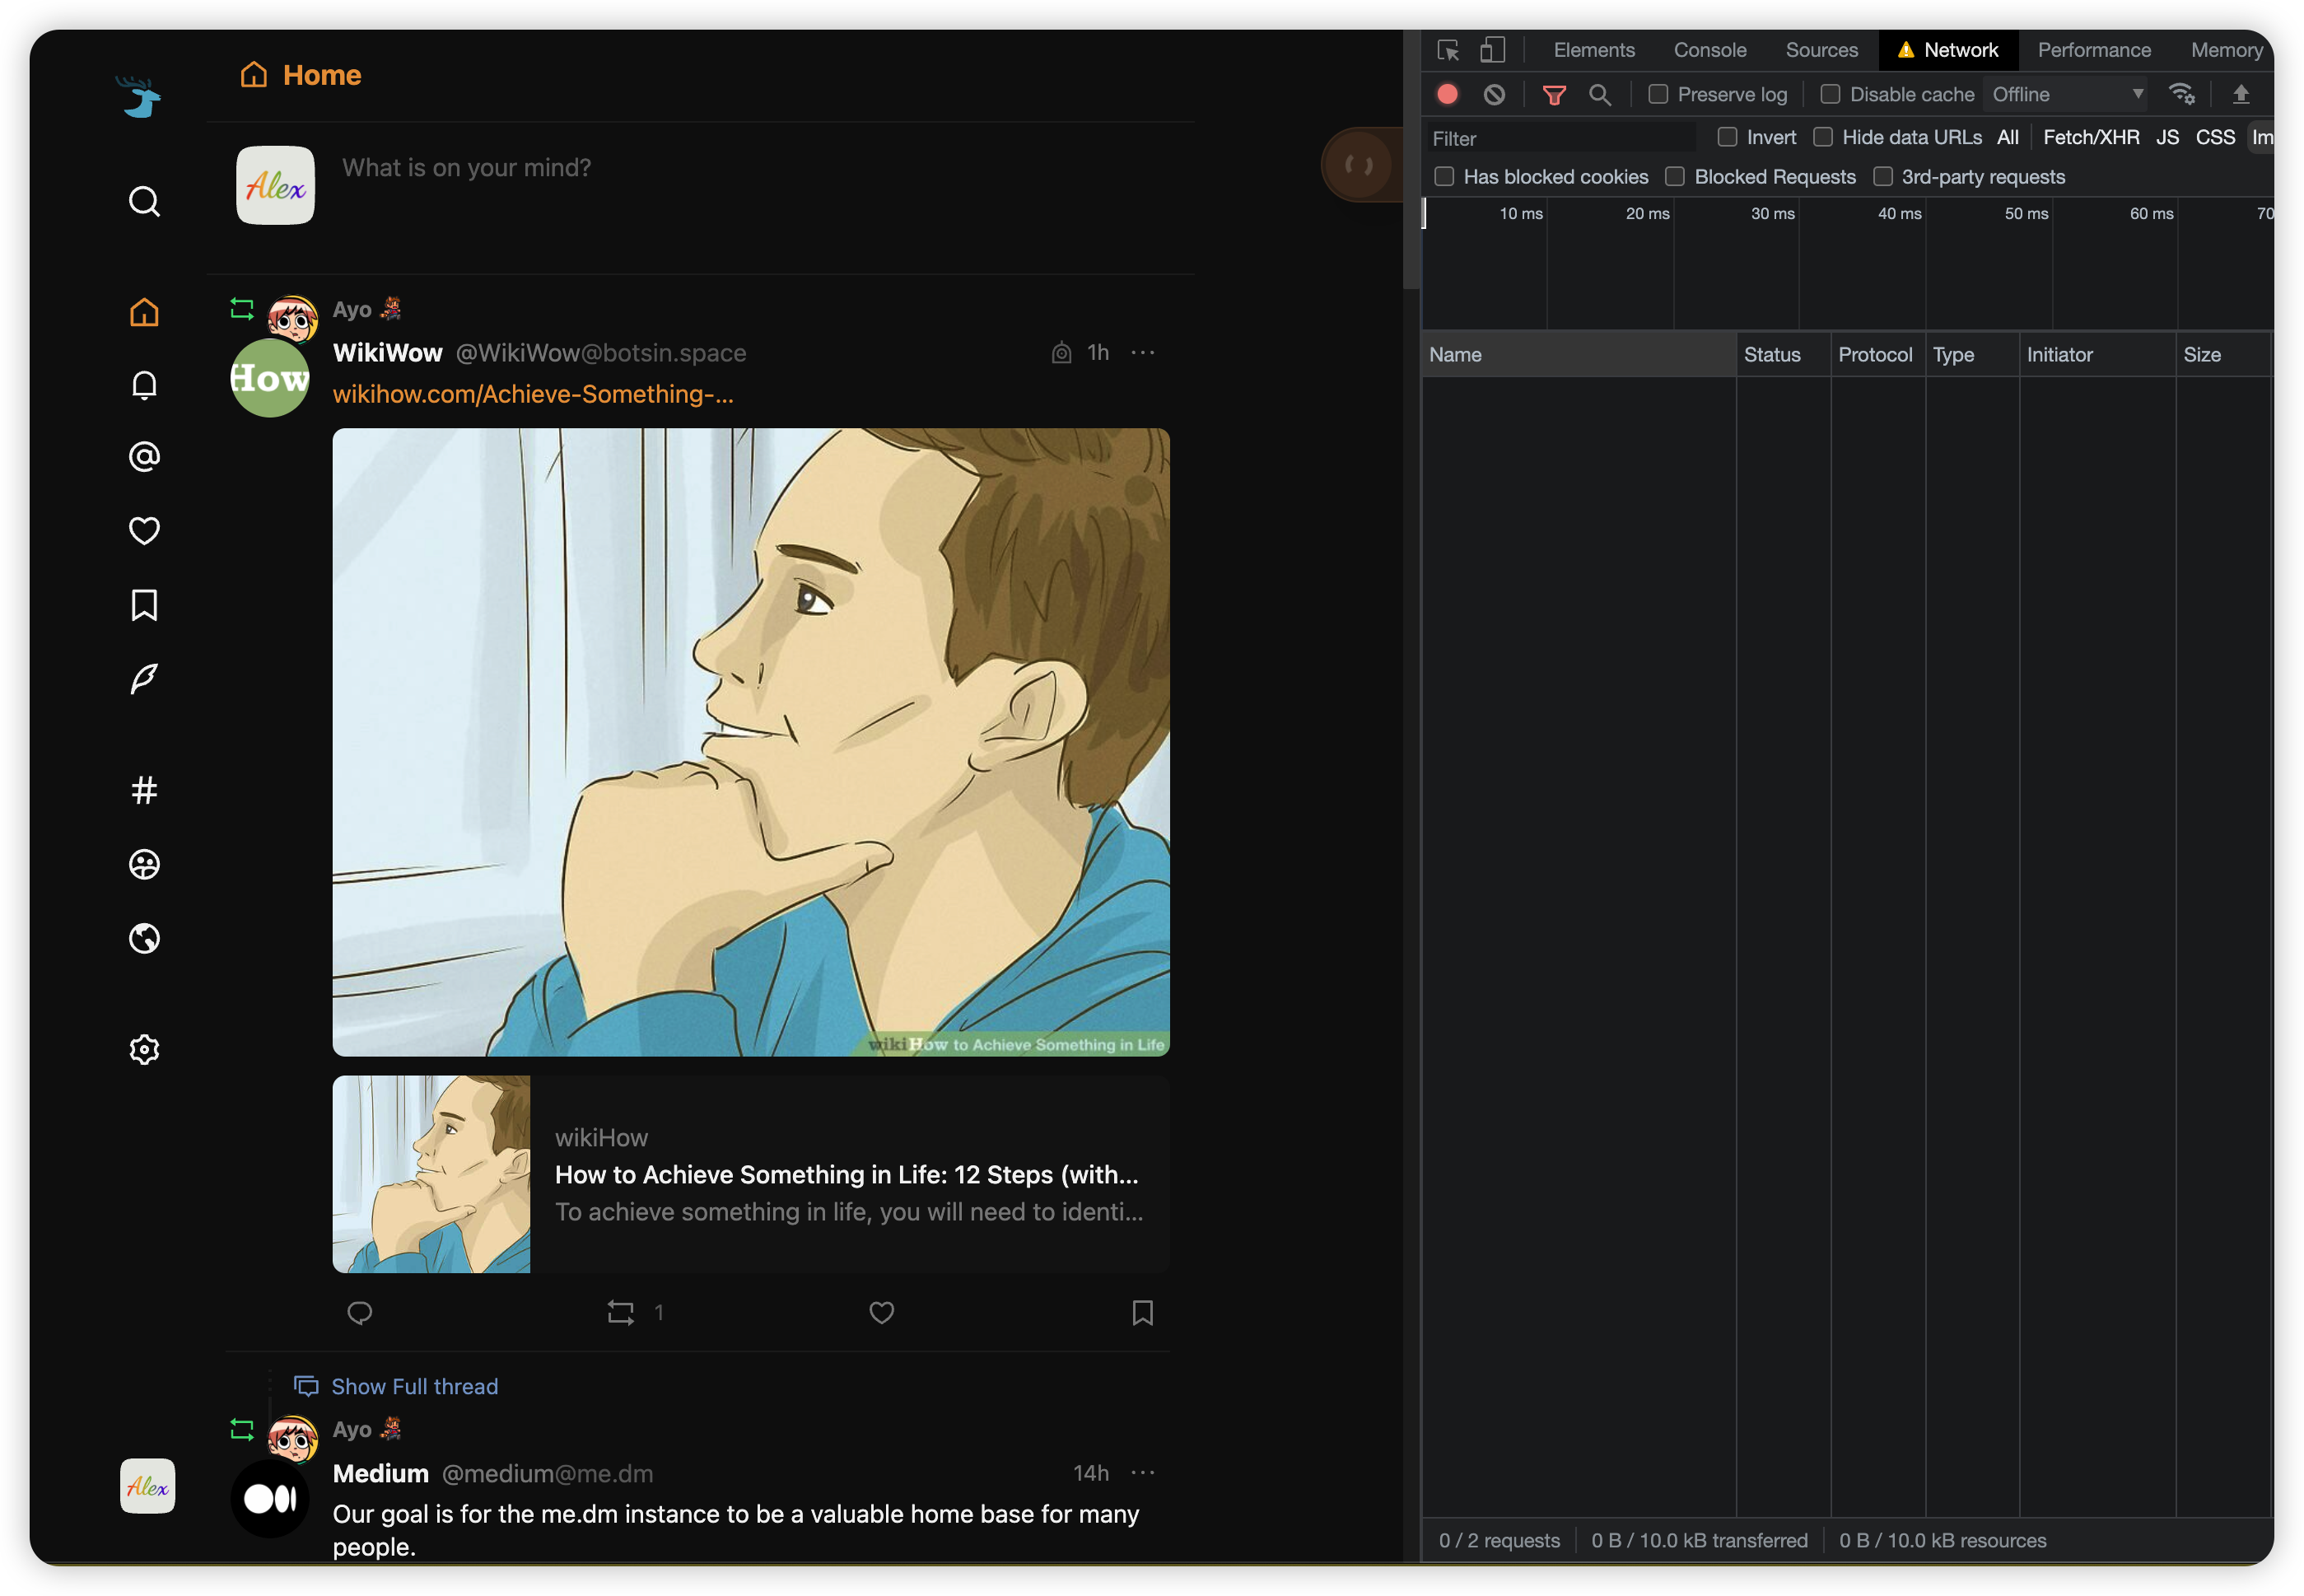2304x1596 pixels.
Task: Select the Network tab
Action: point(1948,50)
